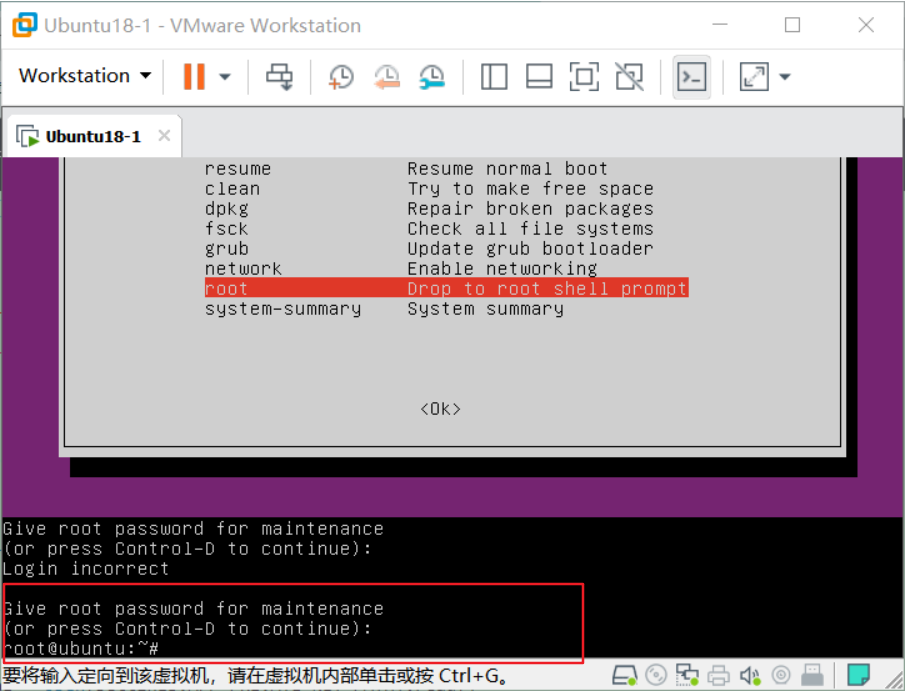Click the removable device status bar icon

click(812, 675)
